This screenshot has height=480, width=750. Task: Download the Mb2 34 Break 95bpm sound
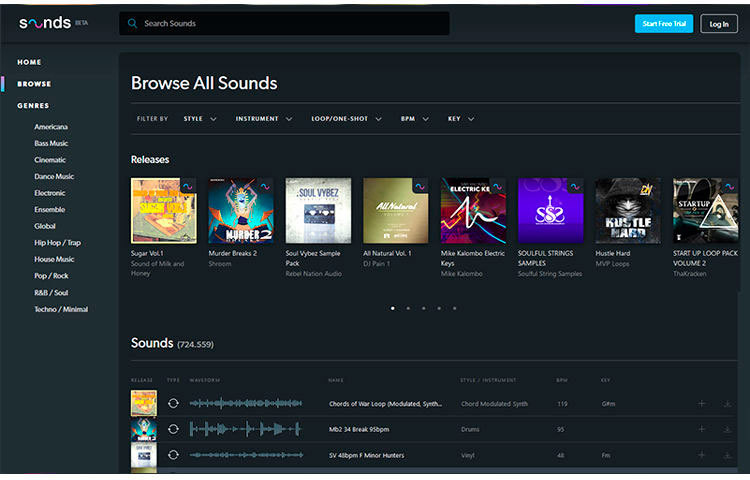tap(728, 429)
